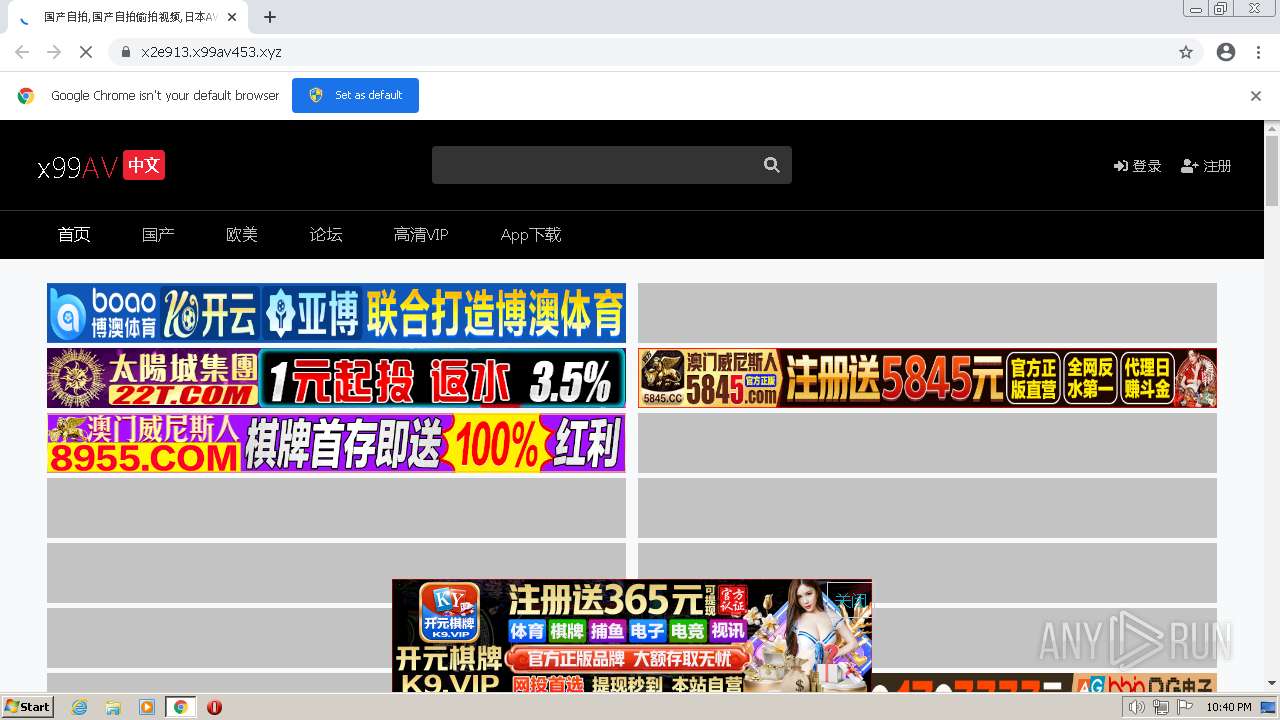The height and width of the screenshot is (720, 1280).
Task: Click the taskbar clock 10:40 PM
Action: 1229,707
